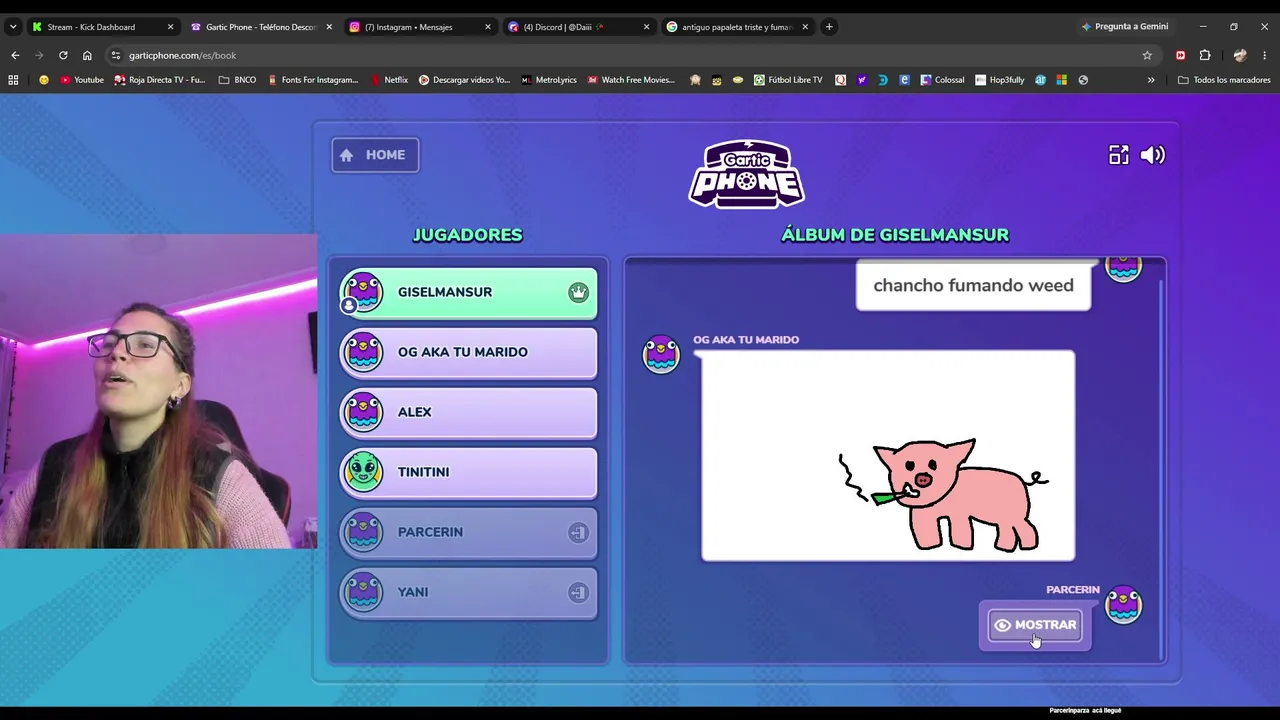Click the crown icon next to GISELMANSUR

tap(578, 292)
